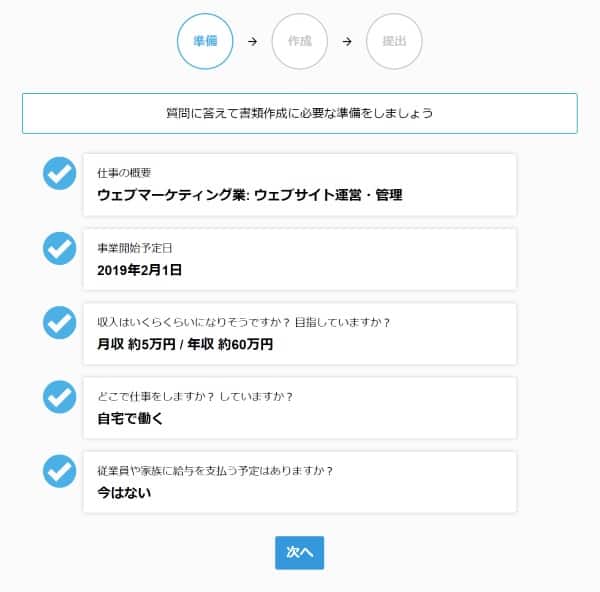
Task: Click the checkmark next to the salary question
Action: 60,470
